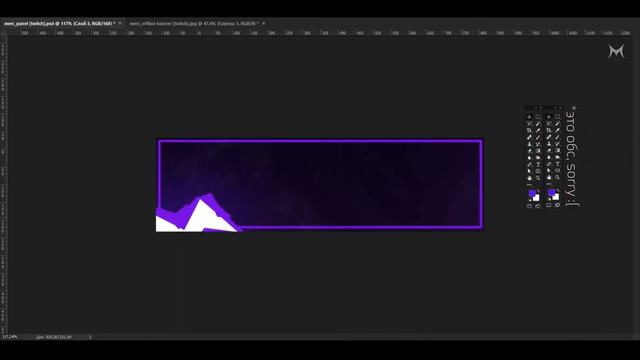640x360 pixels.
Task: Select the Pen tool in right tools panel
Action: [x=549, y=164]
